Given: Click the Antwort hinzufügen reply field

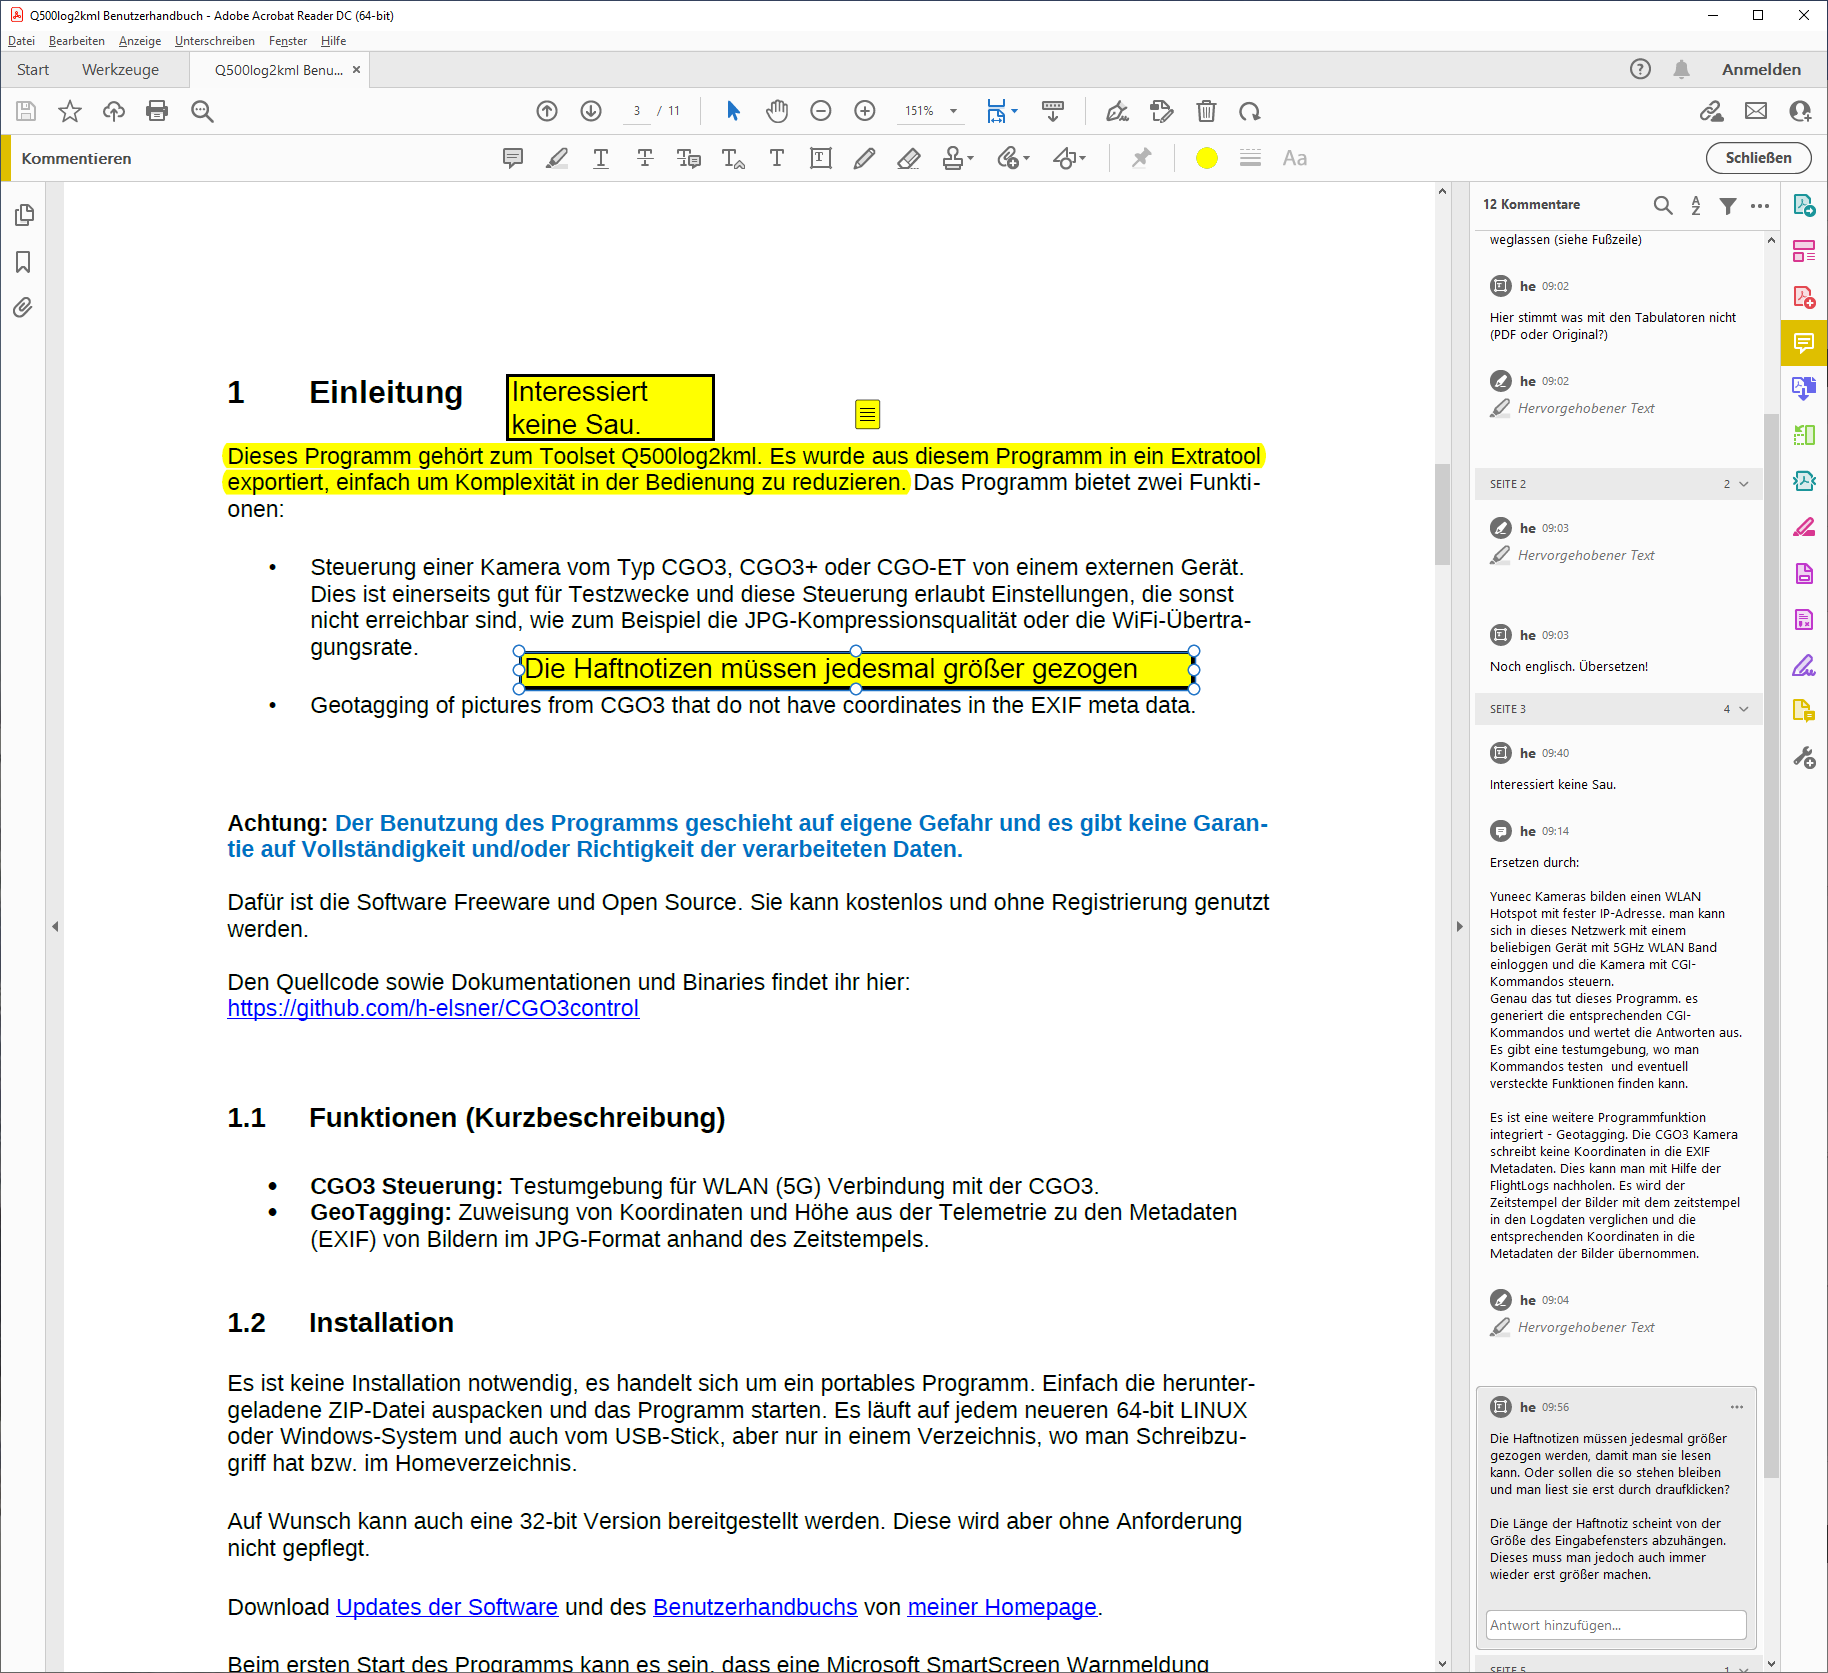Looking at the screenshot, I should [1615, 1625].
